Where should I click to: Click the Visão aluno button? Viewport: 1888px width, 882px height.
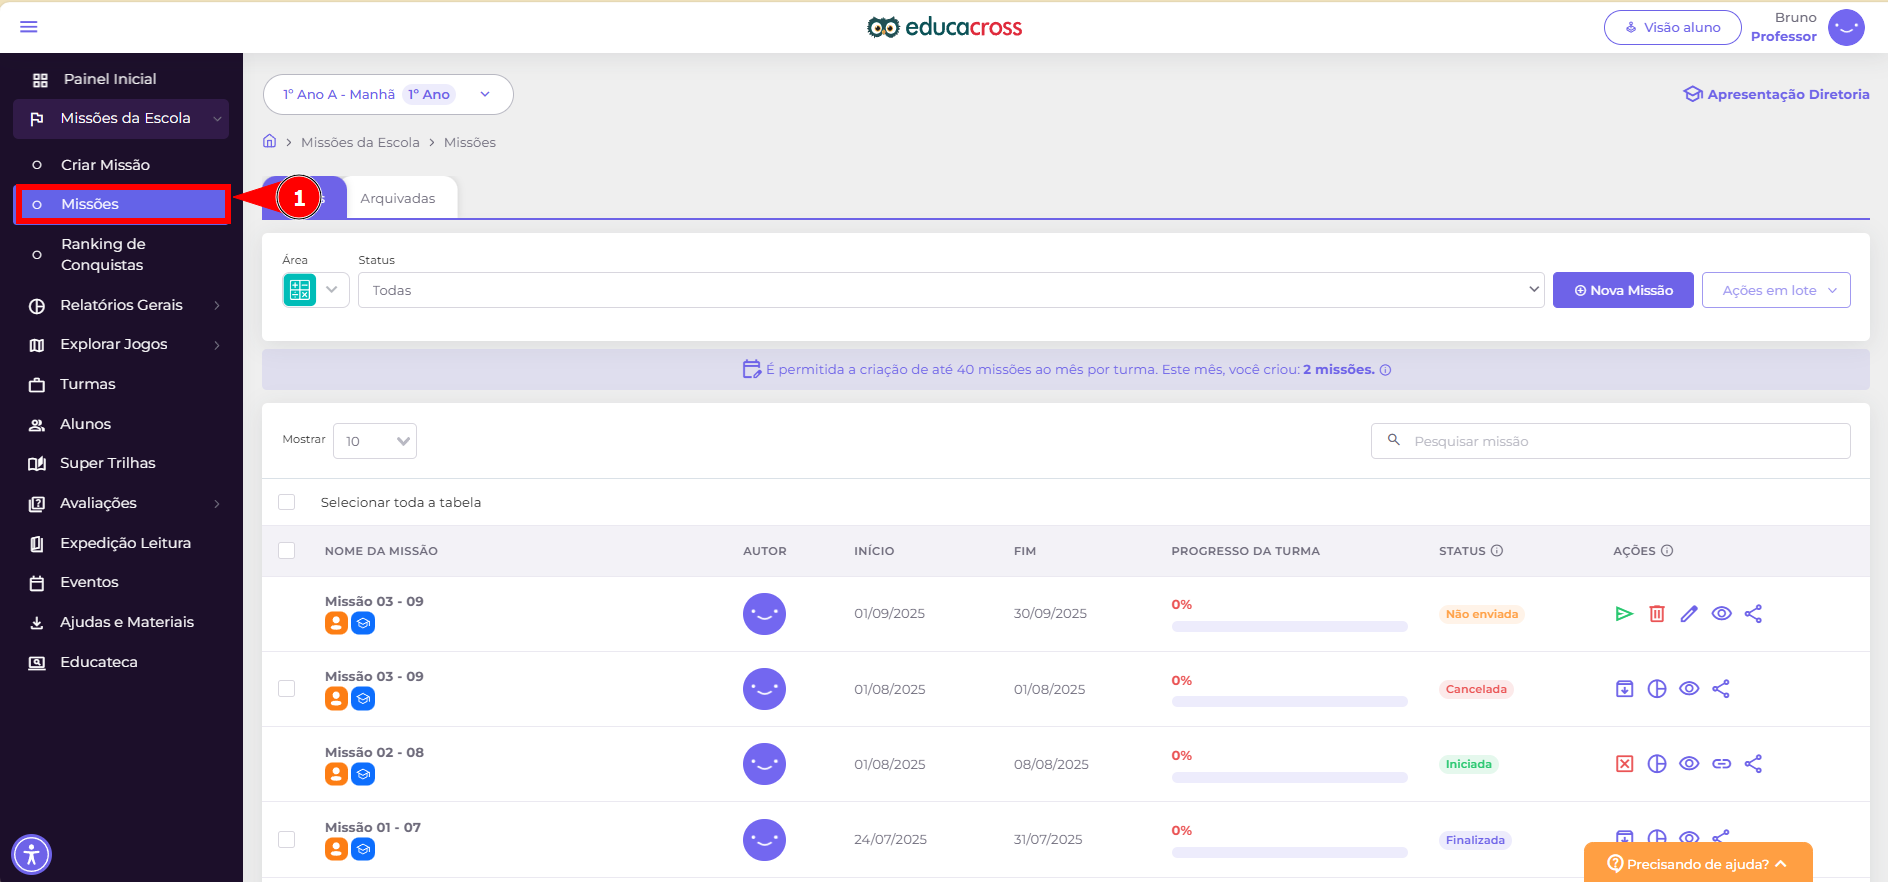coord(1672,27)
